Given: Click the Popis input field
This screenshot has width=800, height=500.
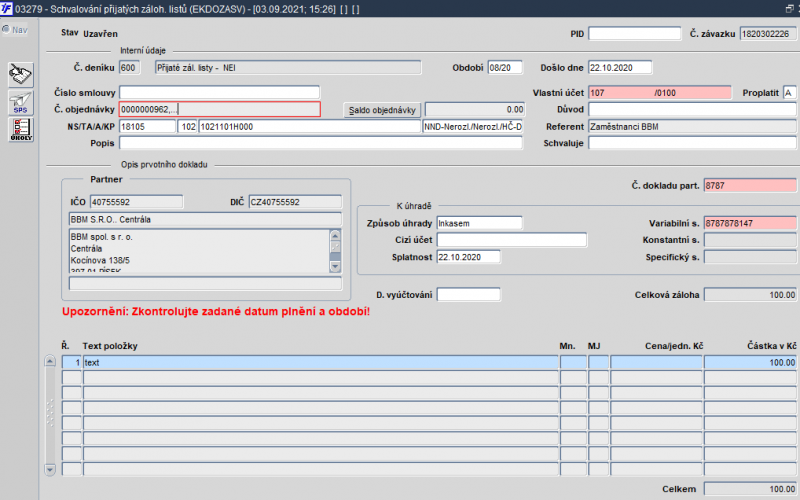Looking at the screenshot, I should (x=321, y=143).
